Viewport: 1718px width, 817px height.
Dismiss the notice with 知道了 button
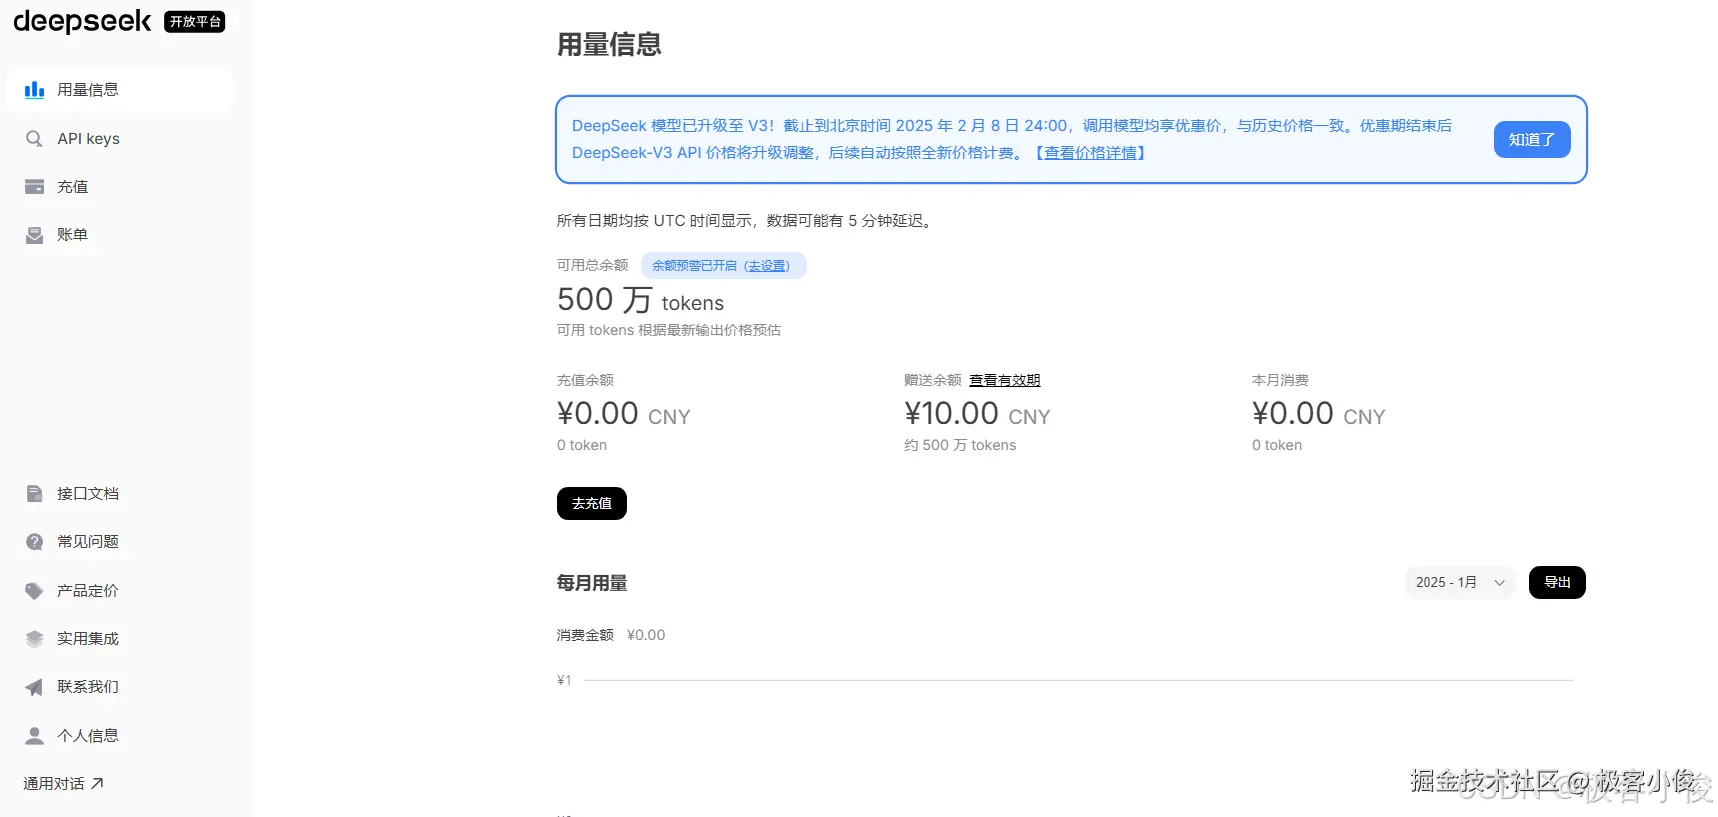coord(1532,139)
